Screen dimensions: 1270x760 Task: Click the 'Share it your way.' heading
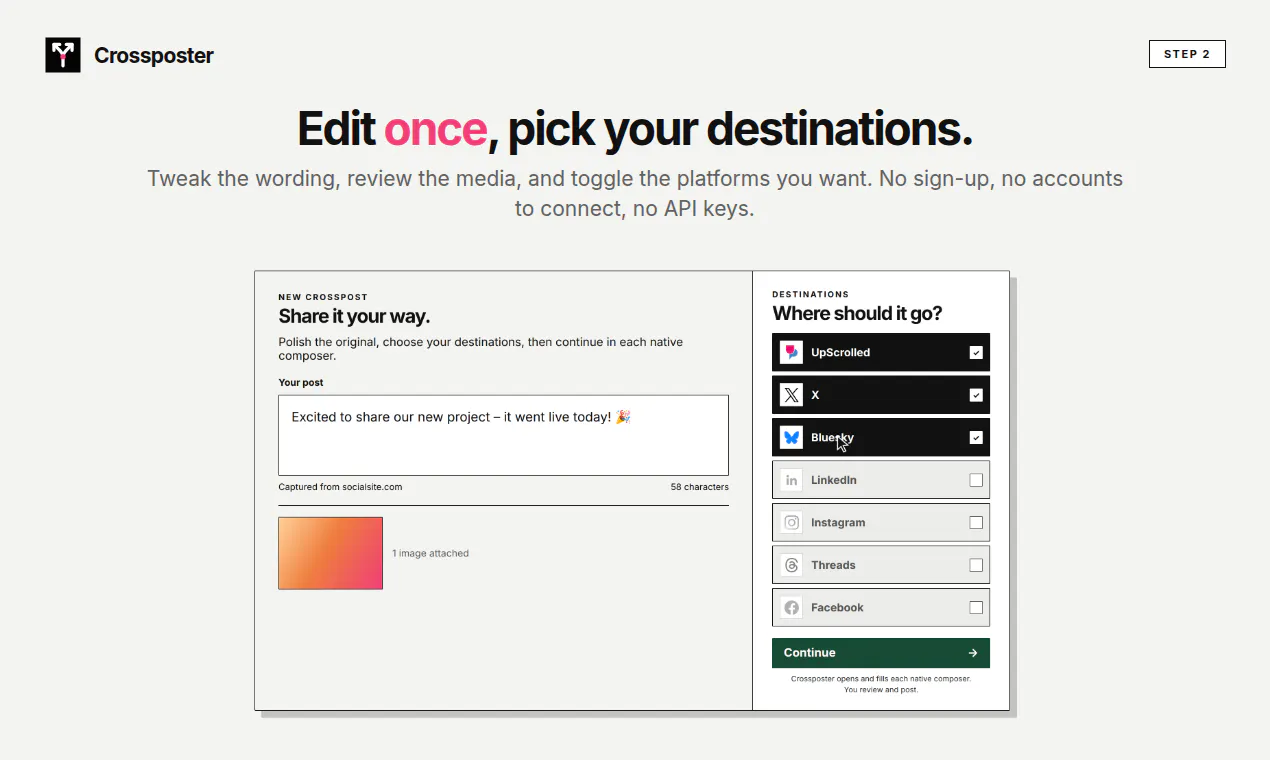coord(354,316)
